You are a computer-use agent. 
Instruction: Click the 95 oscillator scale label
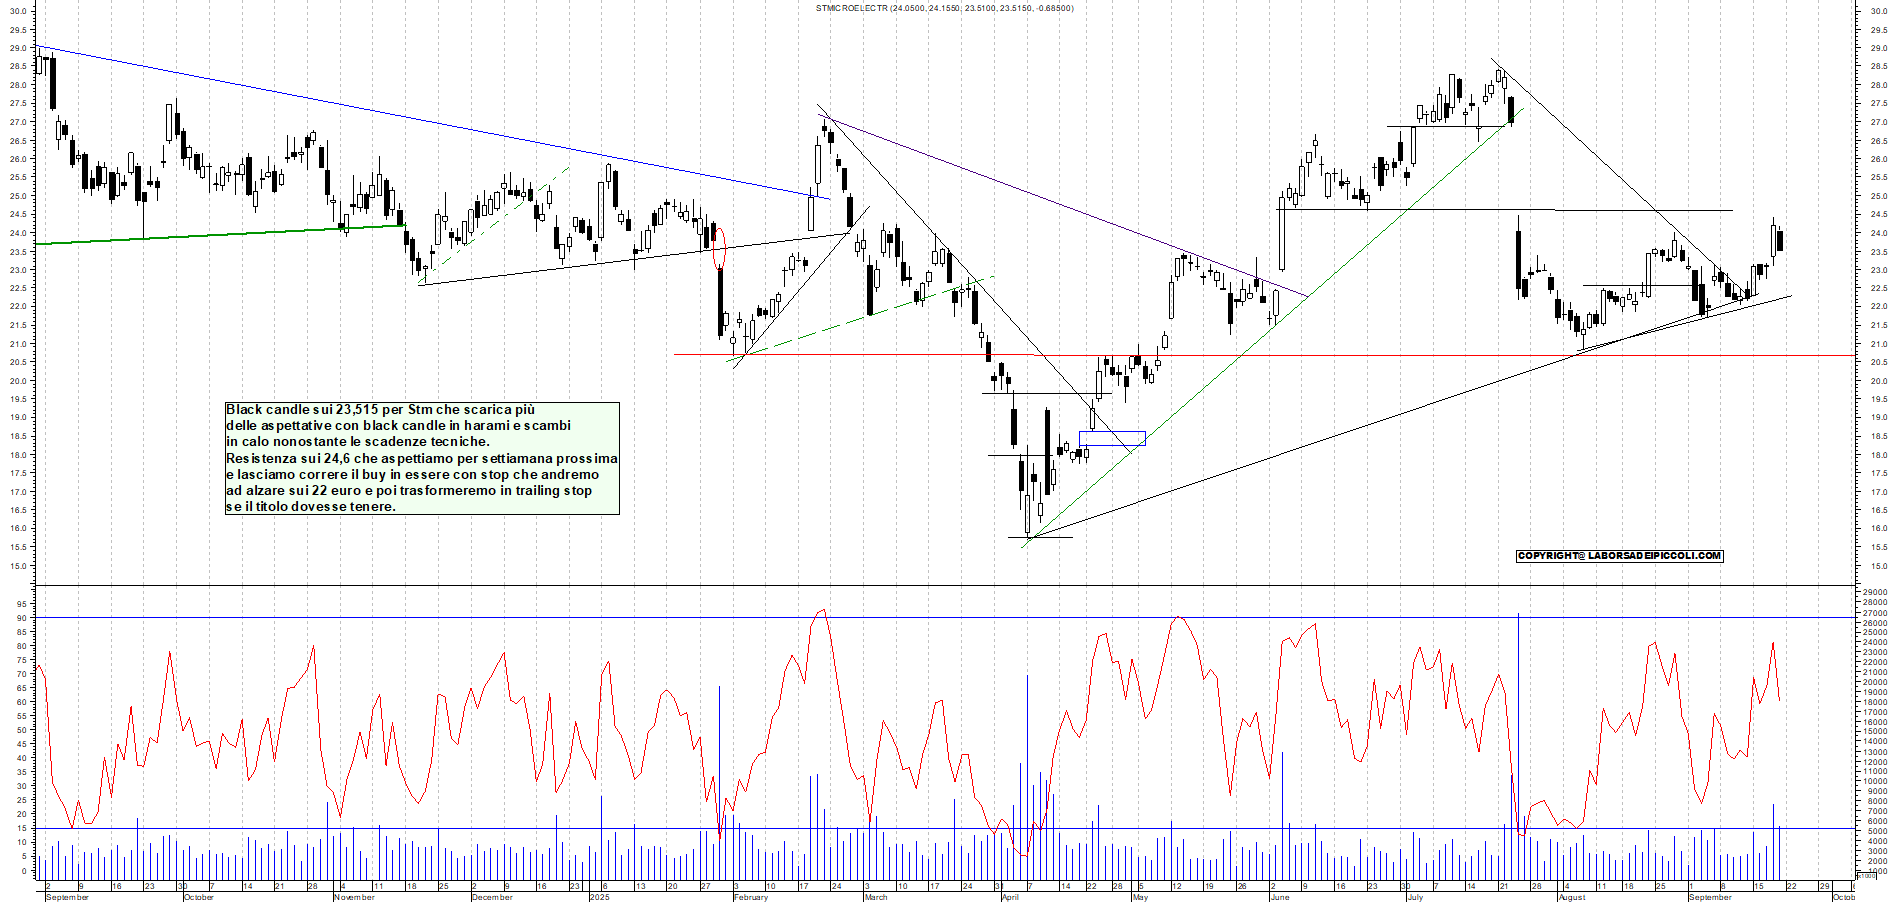click(21, 604)
